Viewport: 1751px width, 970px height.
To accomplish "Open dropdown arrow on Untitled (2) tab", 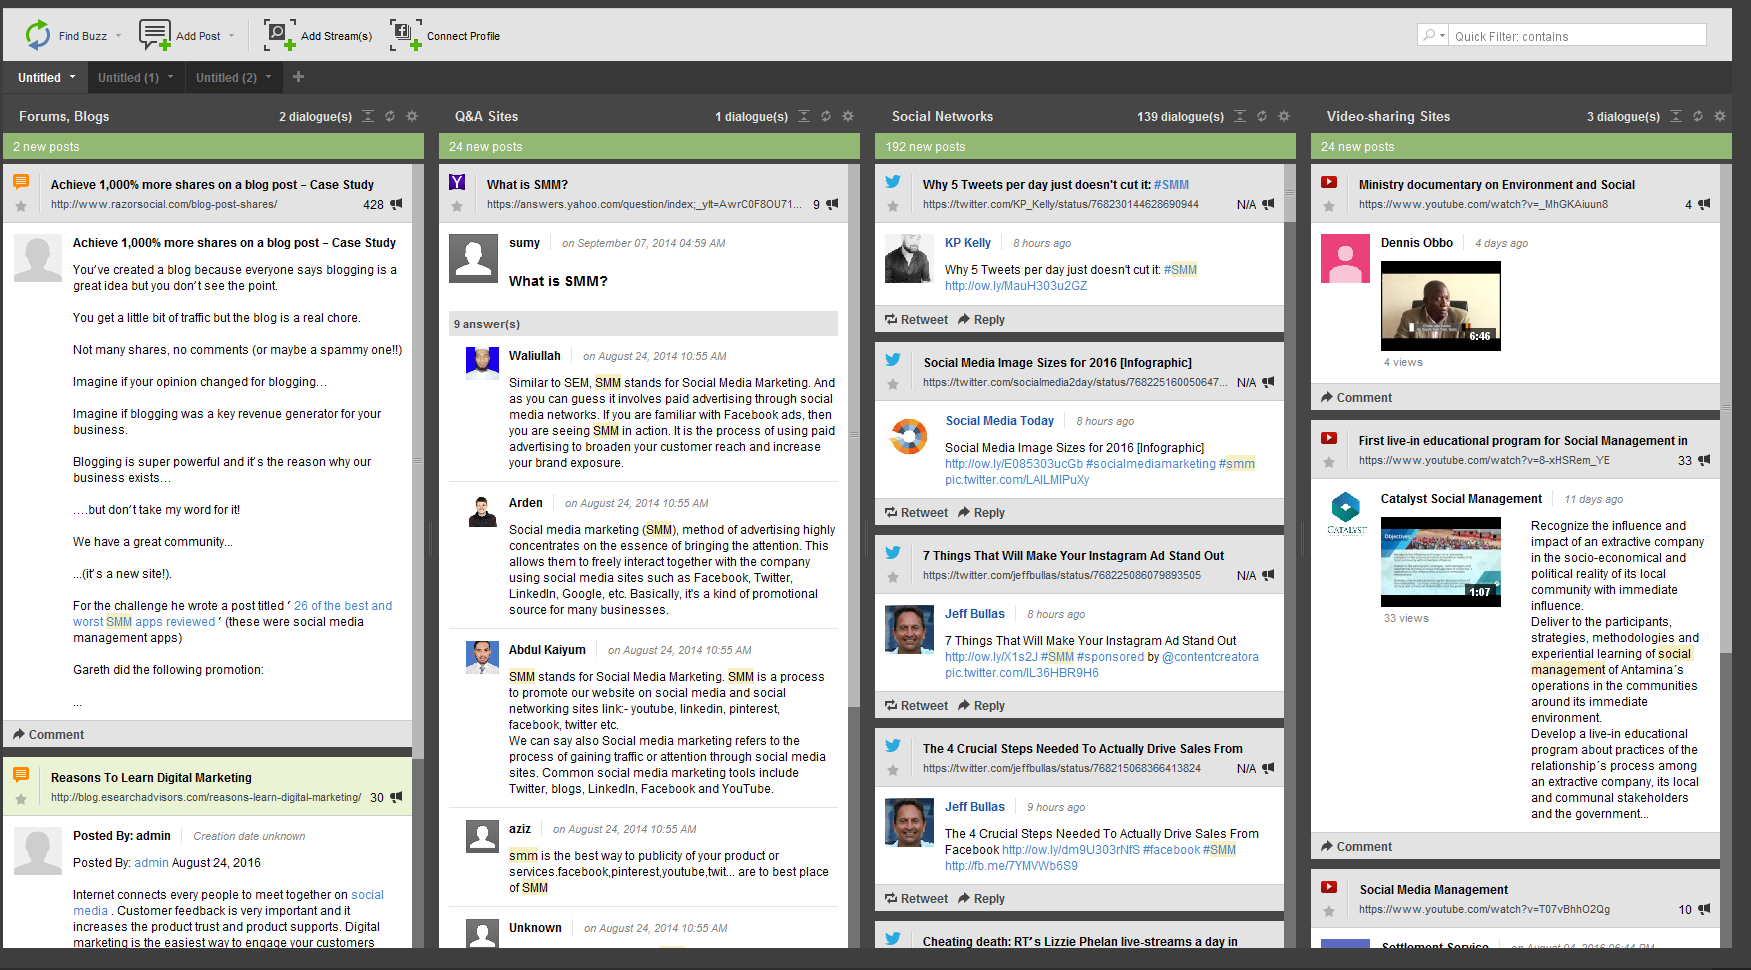I will coord(268,77).
